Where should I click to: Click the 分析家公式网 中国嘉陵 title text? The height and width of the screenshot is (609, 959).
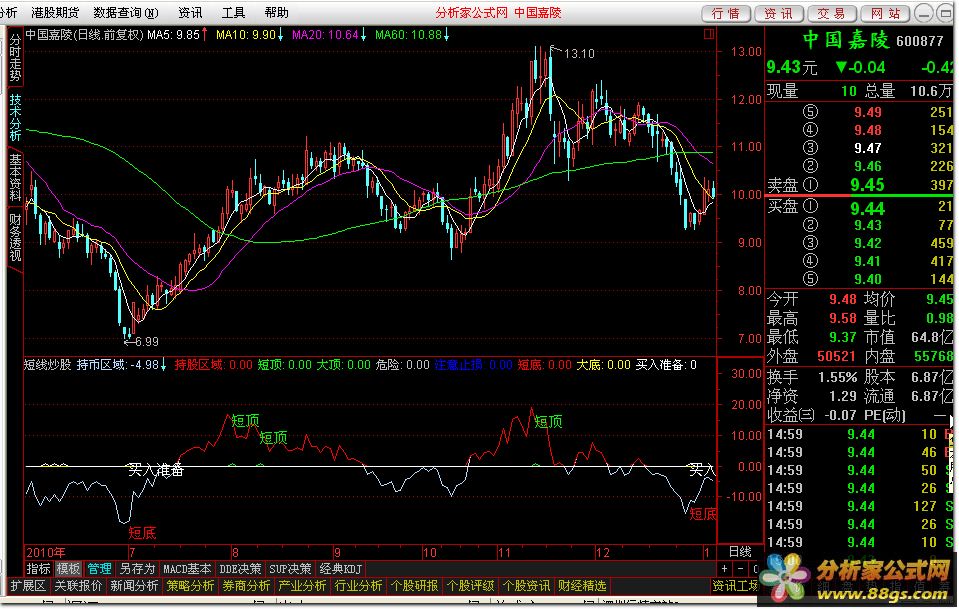click(498, 12)
